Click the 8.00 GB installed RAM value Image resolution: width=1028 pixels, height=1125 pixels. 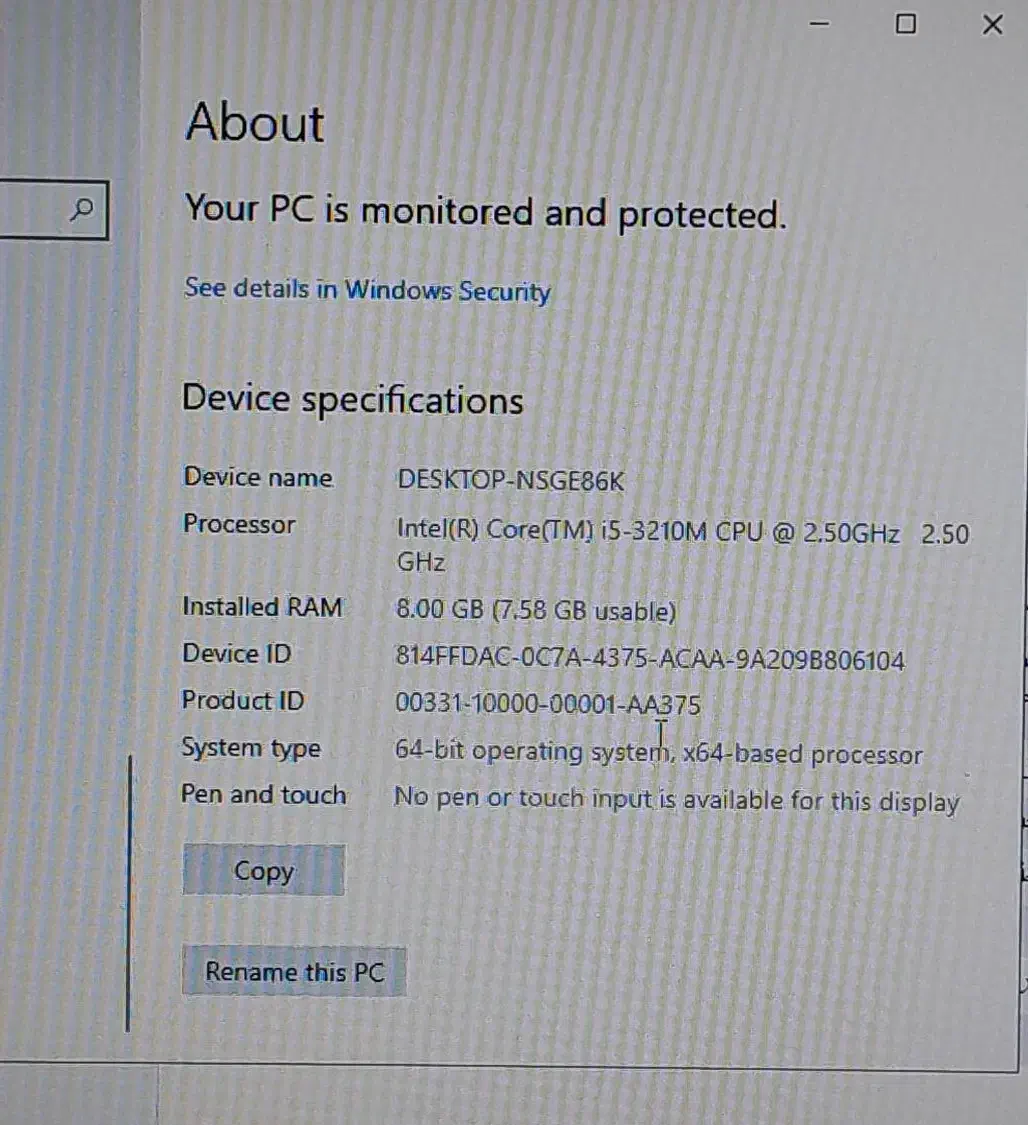tap(536, 610)
